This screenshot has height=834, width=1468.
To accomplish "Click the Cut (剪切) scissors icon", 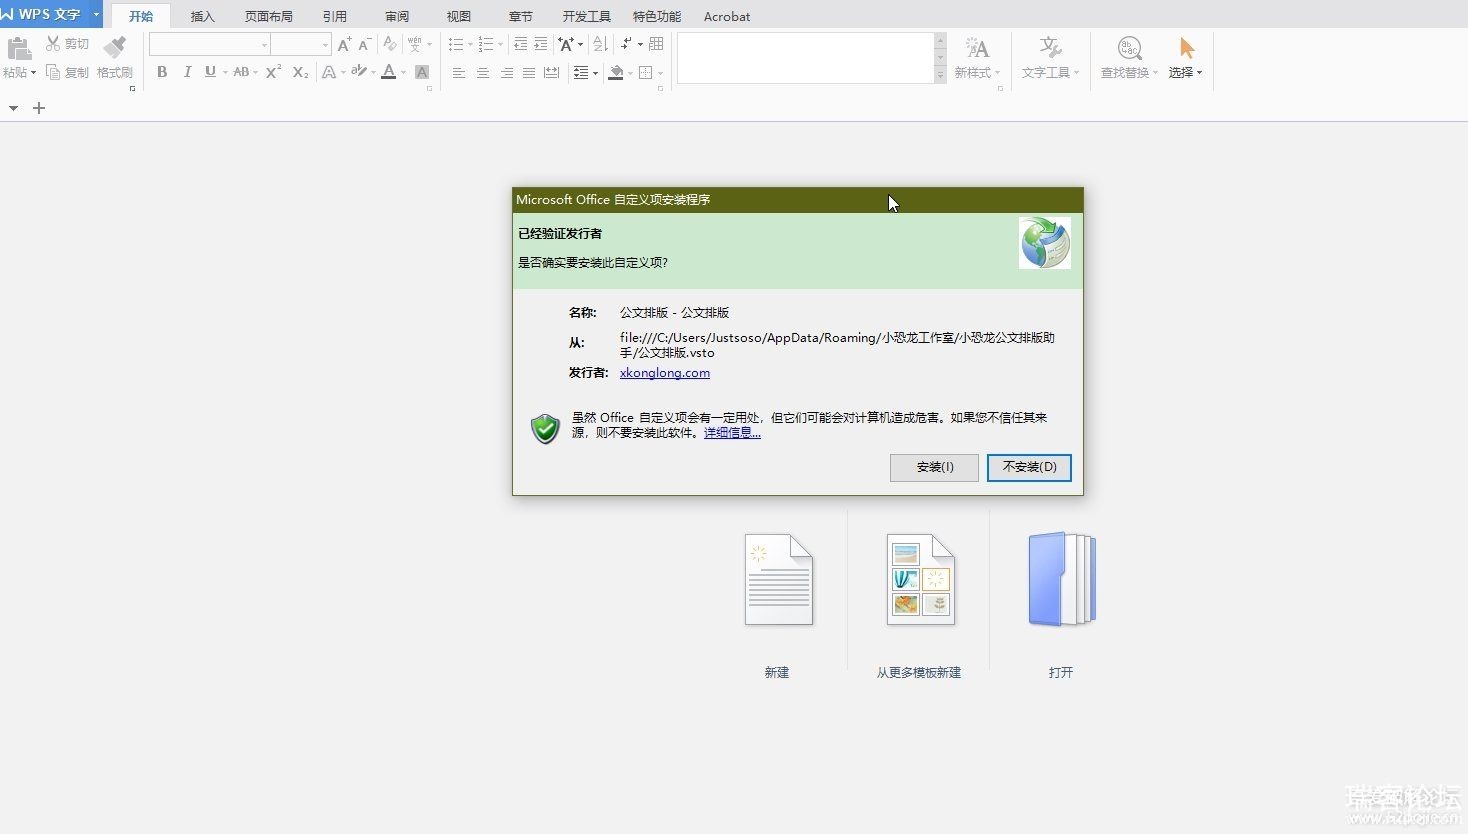I will tap(53, 44).
